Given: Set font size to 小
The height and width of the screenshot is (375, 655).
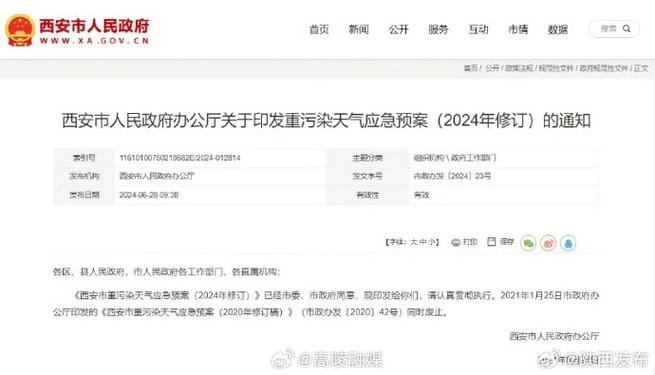Looking at the screenshot, I should (432, 242).
